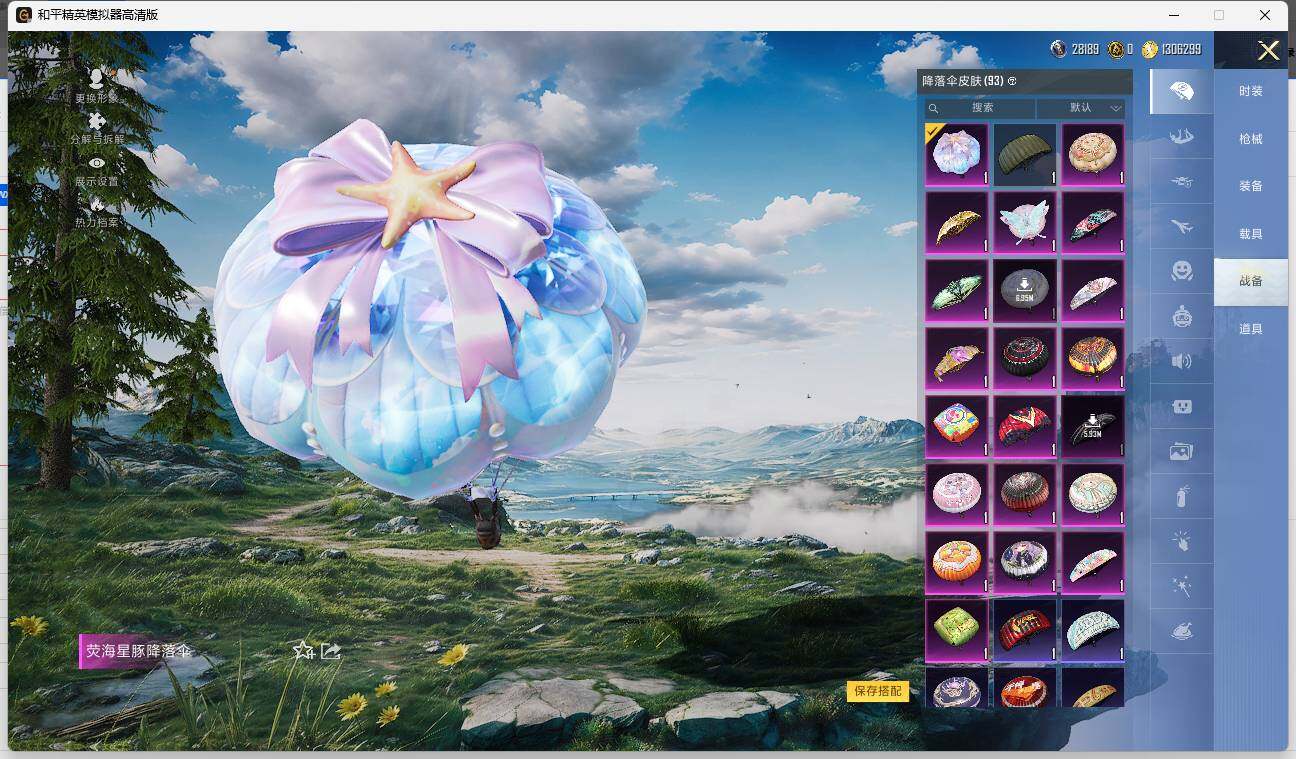The image size is (1296, 759).
Task: Select the skydiving figure category icon
Action: coord(1181,136)
